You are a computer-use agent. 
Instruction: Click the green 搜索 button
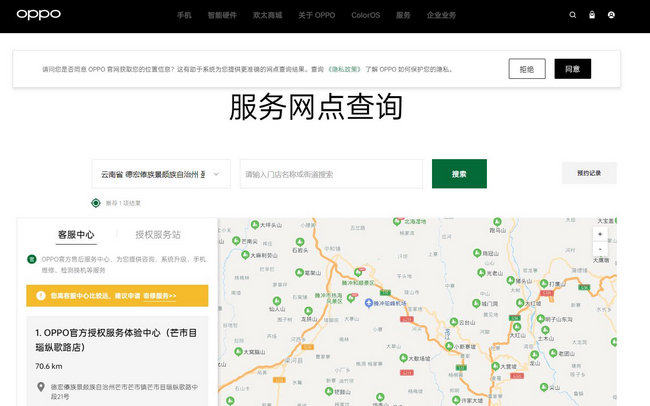tap(459, 174)
